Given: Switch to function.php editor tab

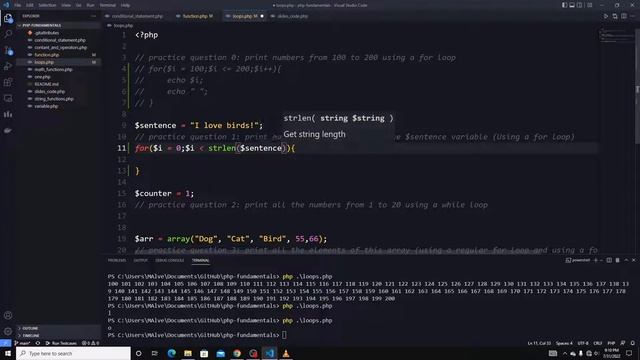Looking at the screenshot, I should pyautogui.click(x=195, y=16).
